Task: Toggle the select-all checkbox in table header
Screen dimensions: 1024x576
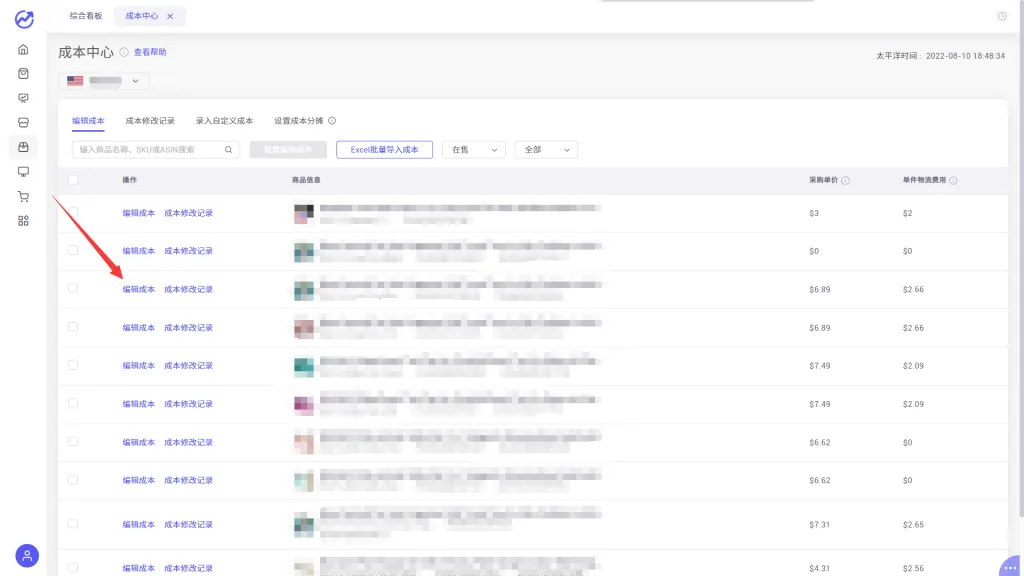Action: (73, 180)
